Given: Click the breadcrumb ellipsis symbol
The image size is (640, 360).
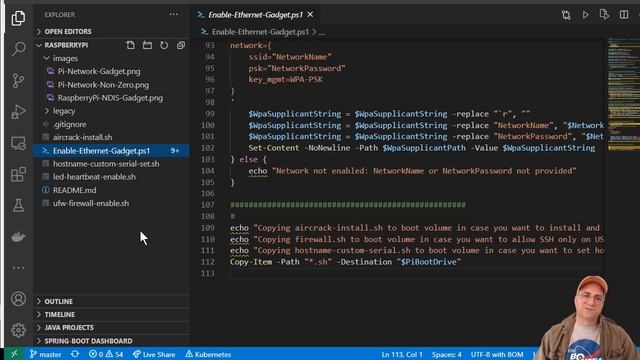Looking at the screenshot, I should click(x=322, y=32).
